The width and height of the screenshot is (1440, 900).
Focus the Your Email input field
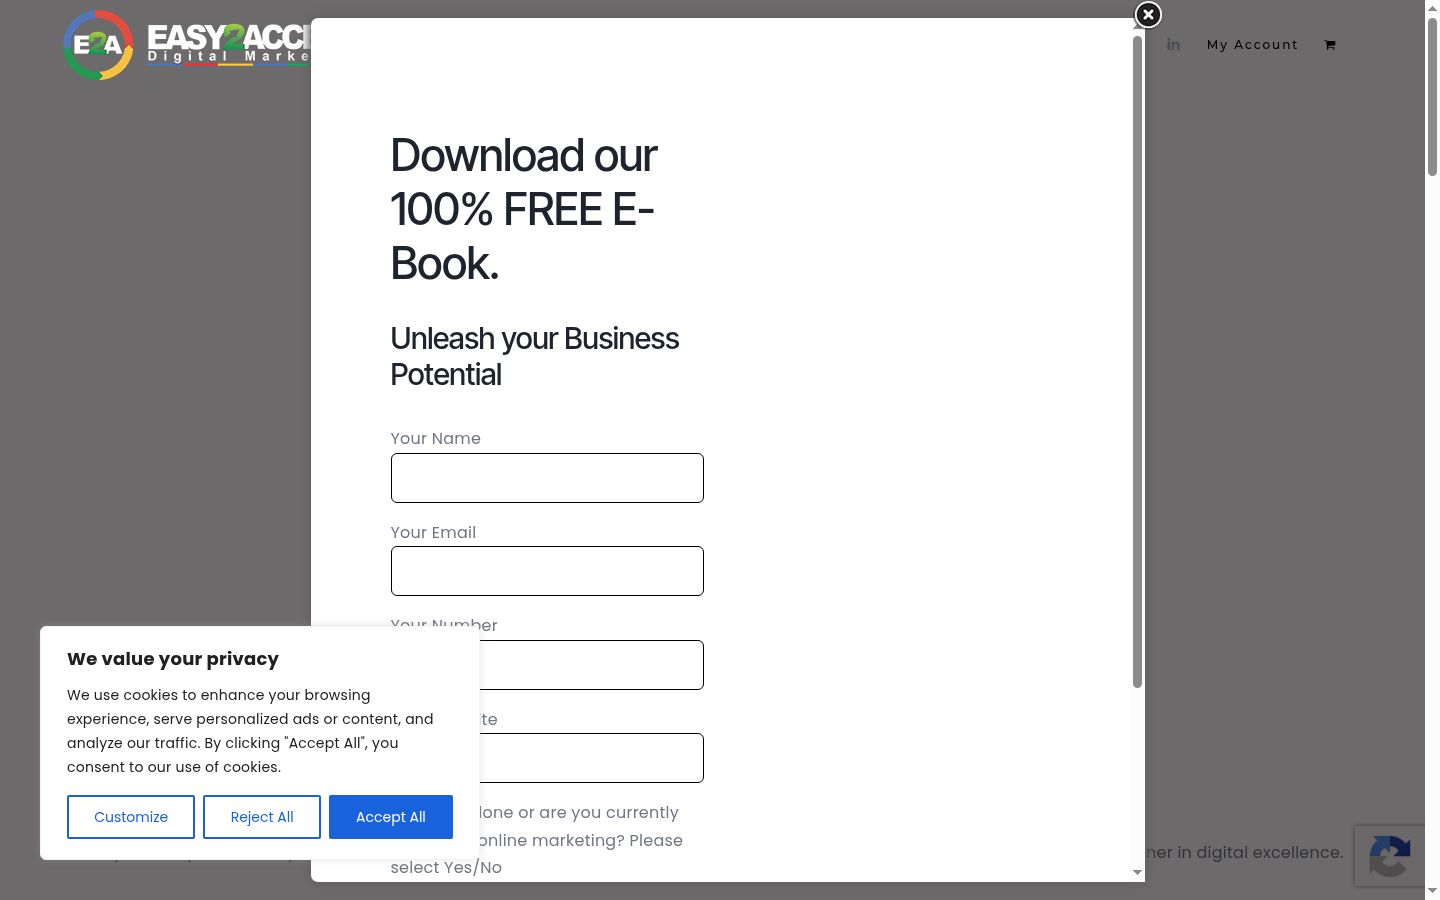(x=547, y=571)
